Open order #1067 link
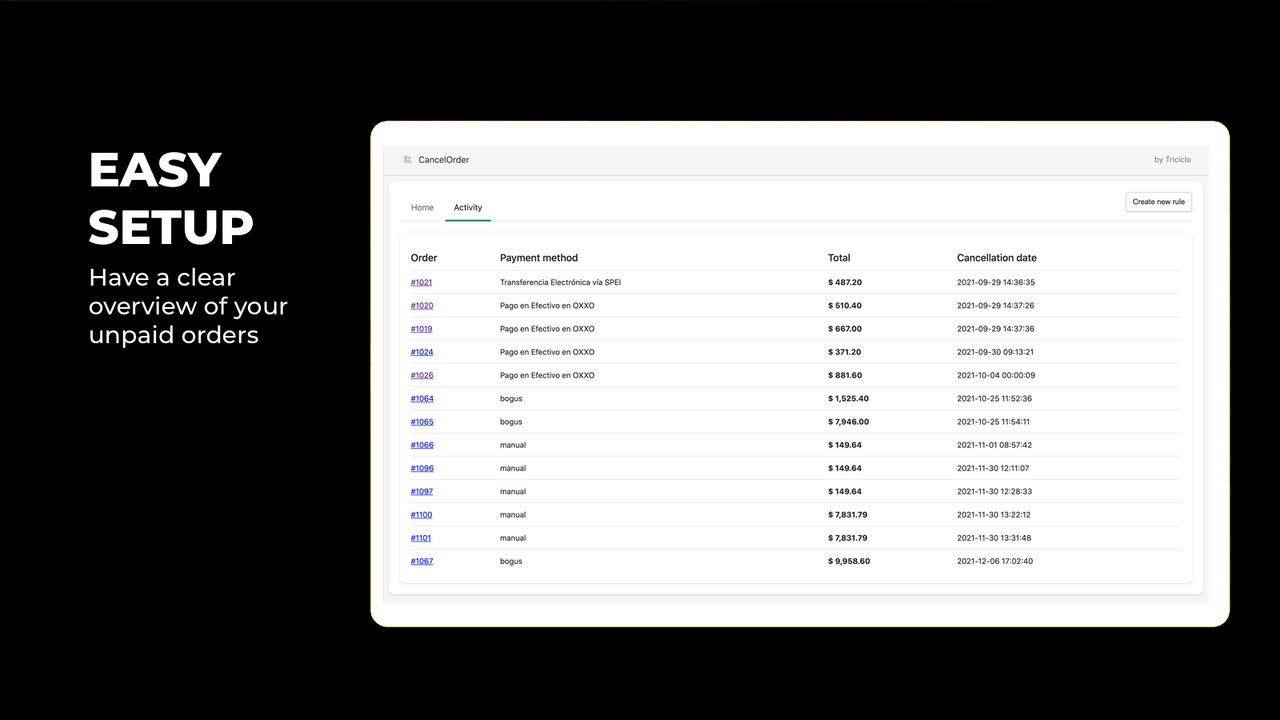The image size is (1280, 720). click(x=422, y=561)
